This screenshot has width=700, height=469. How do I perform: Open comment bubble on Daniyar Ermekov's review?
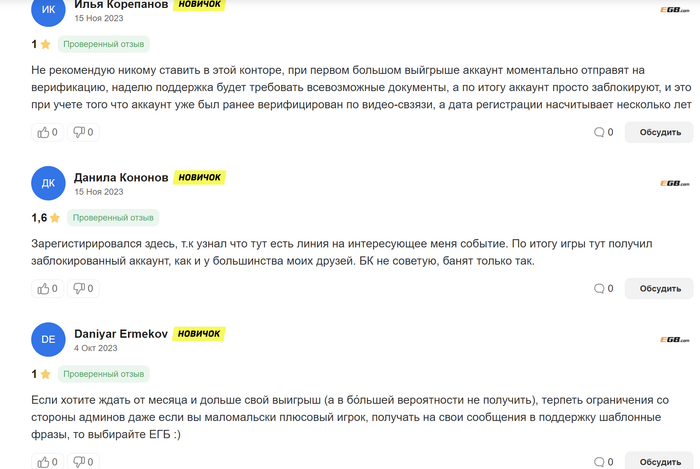coord(599,461)
